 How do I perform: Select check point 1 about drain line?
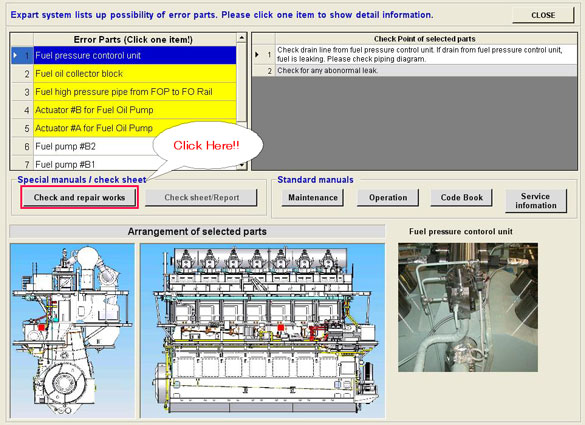pos(426,54)
